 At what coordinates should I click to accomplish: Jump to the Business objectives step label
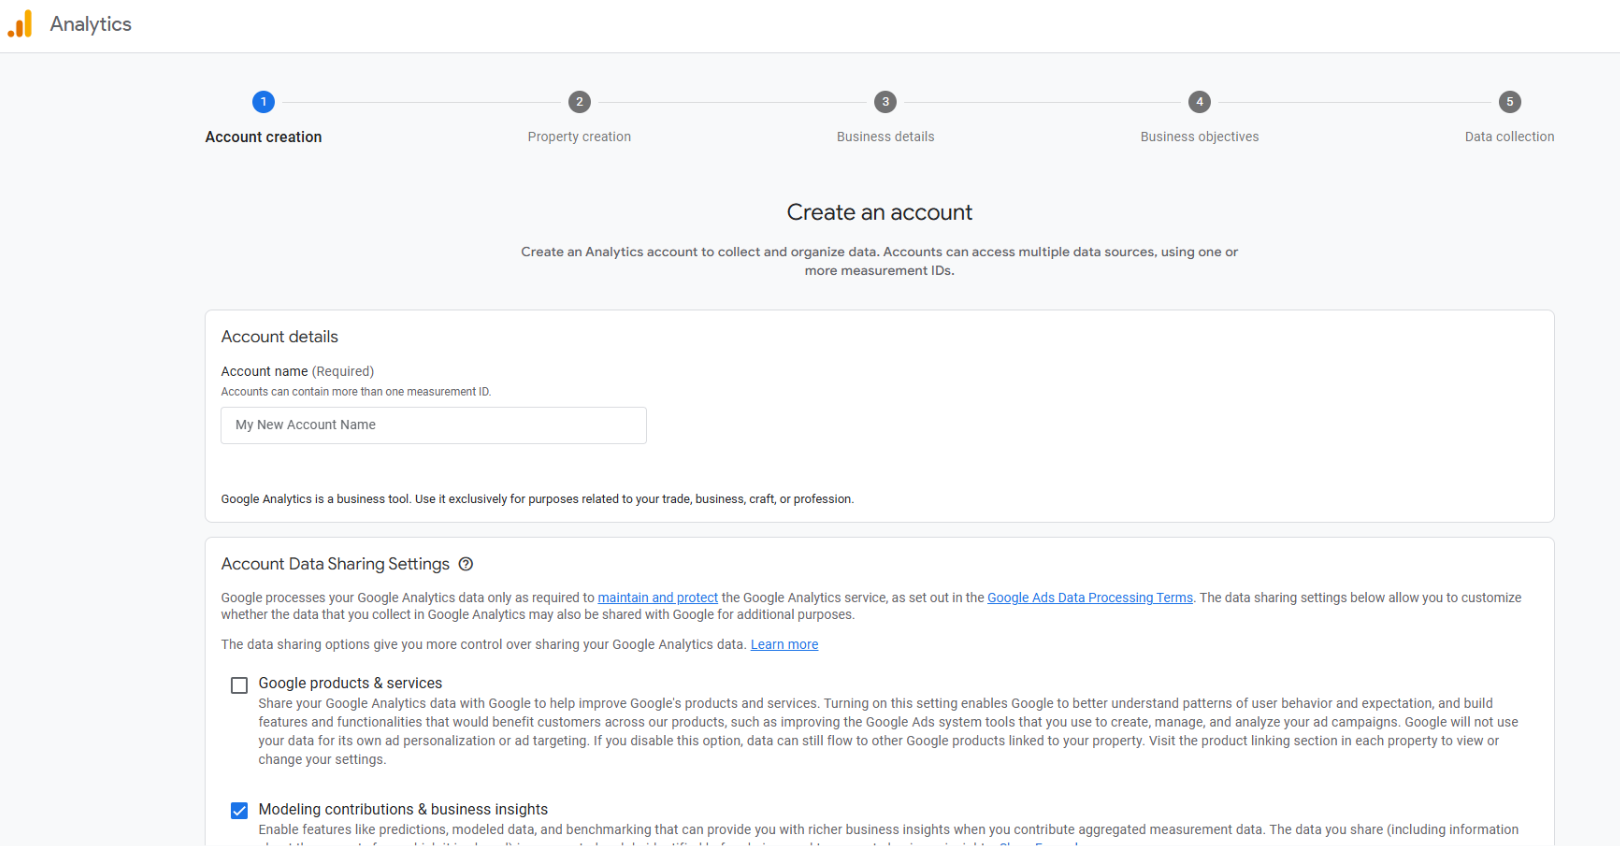pyautogui.click(x=1199, y=137)
